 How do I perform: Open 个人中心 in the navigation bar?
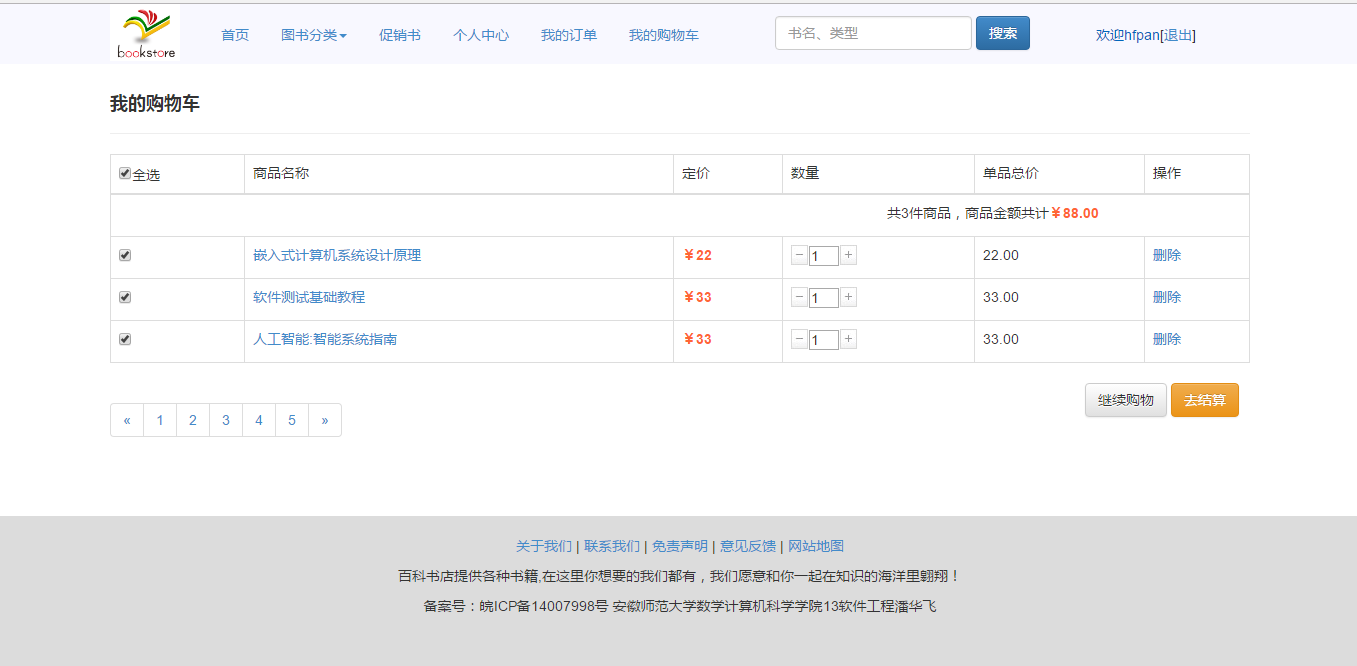pos(481,35)
